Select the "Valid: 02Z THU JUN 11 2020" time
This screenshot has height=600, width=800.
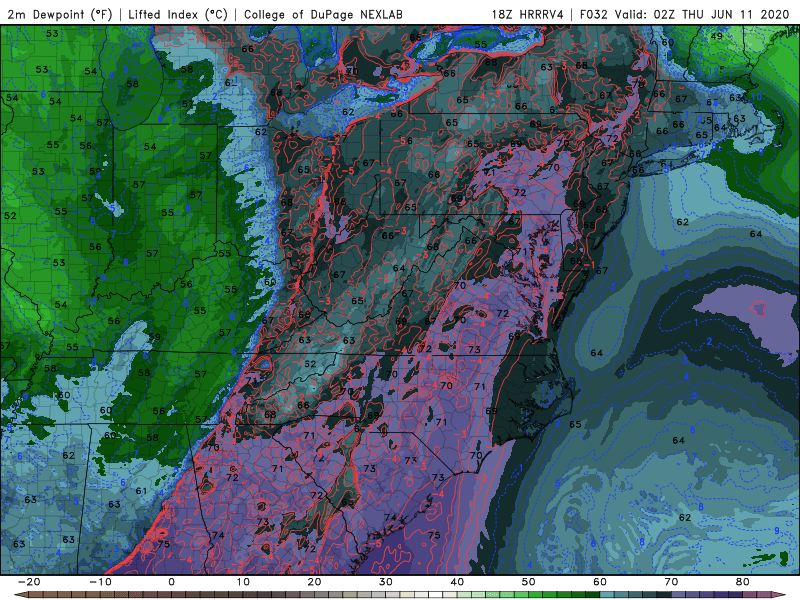pos(702,14)
